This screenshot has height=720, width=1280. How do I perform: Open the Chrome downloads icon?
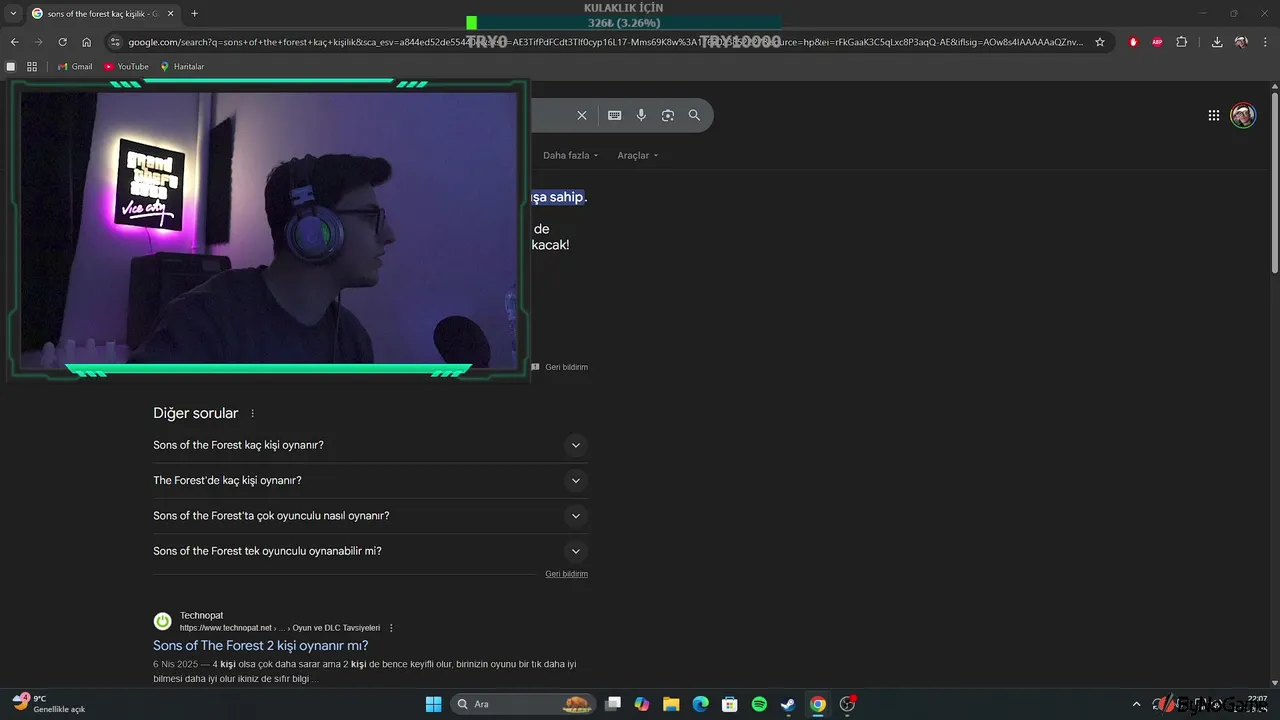[1217, 42]
